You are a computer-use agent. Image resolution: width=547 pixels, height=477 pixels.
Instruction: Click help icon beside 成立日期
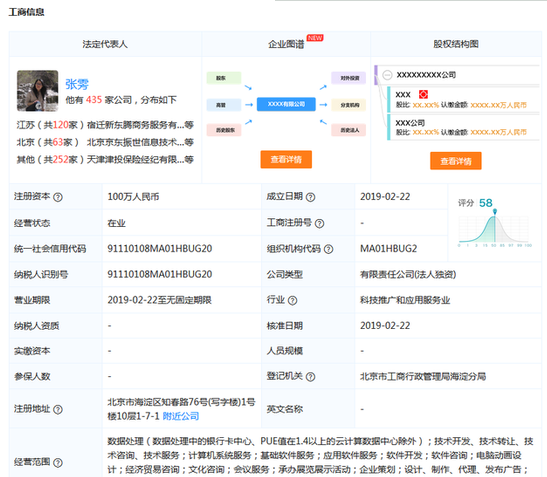click(x=310, y=197)
